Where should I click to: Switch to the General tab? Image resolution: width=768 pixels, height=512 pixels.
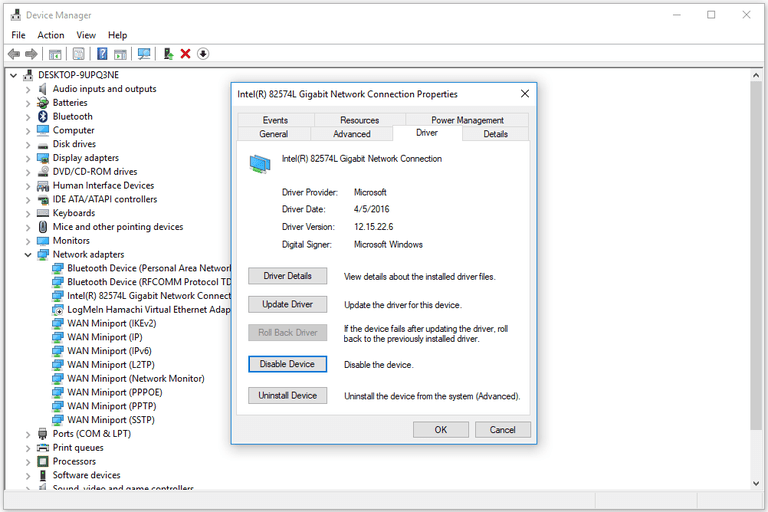(274, 134)
